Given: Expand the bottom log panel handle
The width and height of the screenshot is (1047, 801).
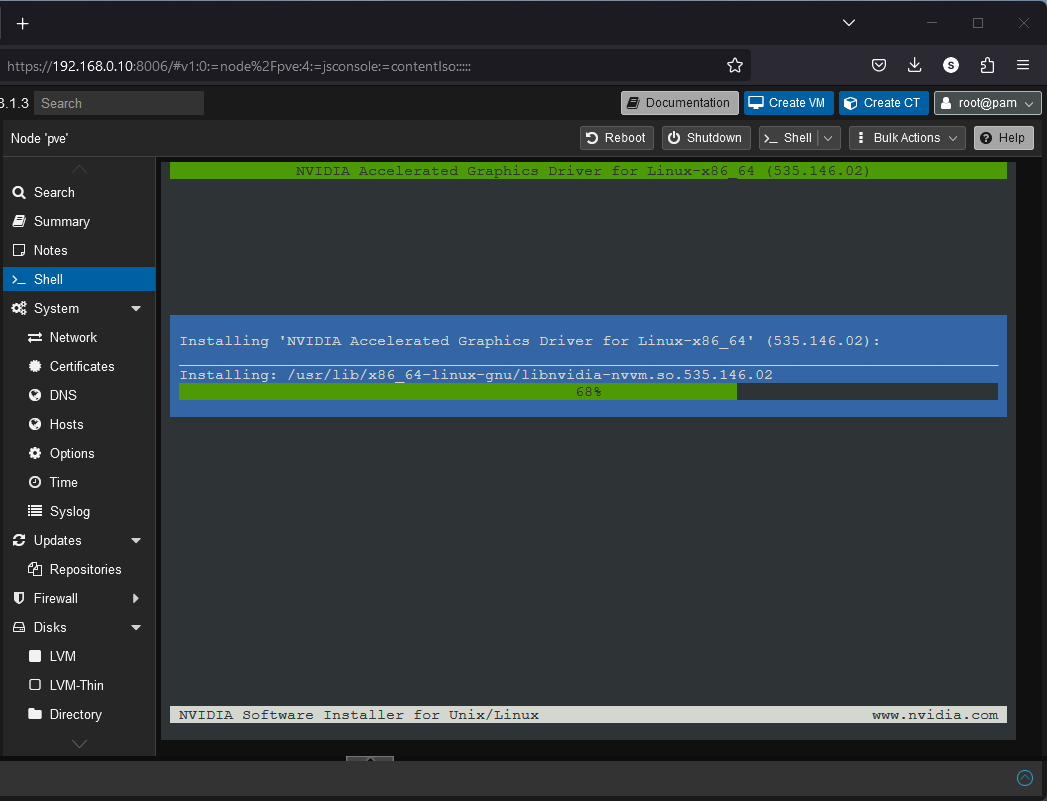Looking at the screenshot, I should click(x=370, y=759).
